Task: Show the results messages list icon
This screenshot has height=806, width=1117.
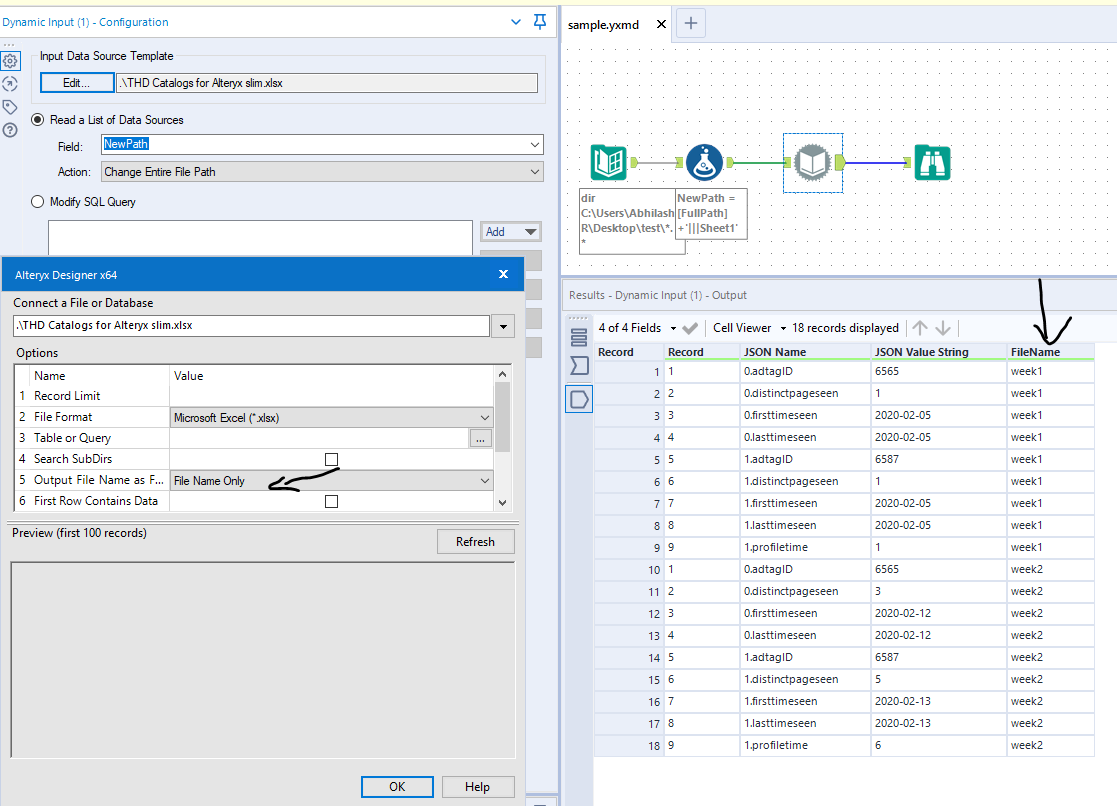Action: pyautogui.click(x=579, y=337)
